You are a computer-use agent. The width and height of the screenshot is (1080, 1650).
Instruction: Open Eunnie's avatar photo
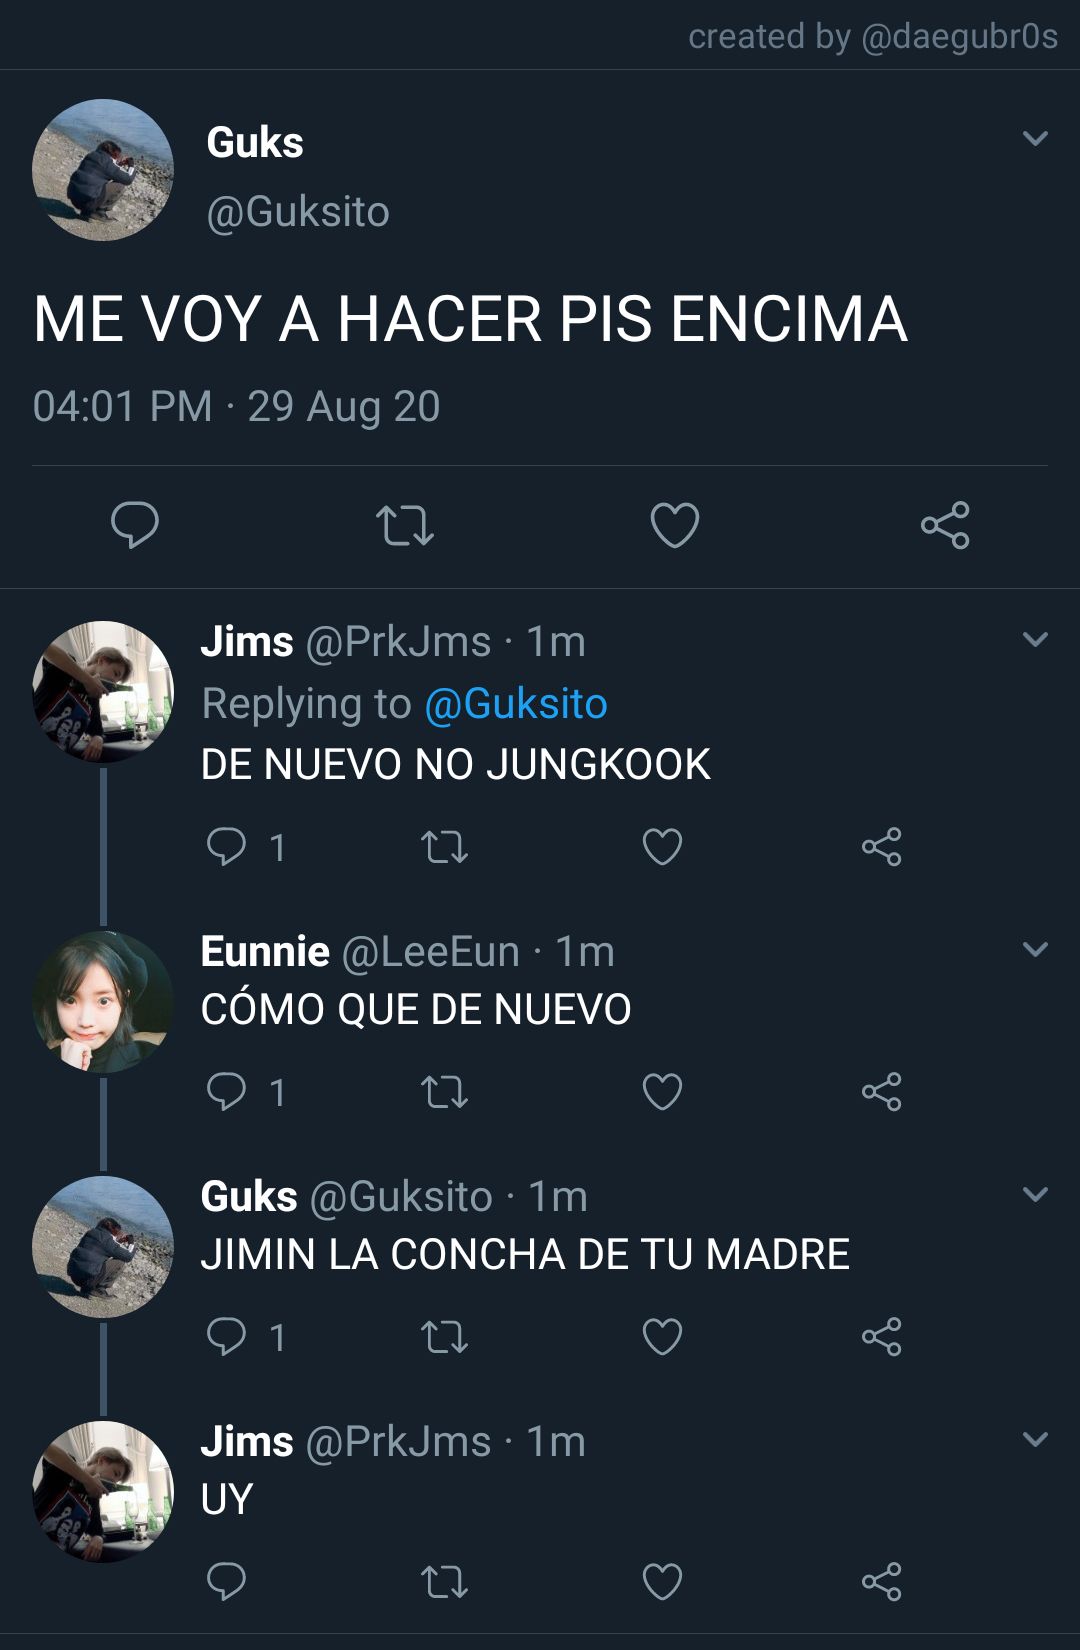point(103,1002)
